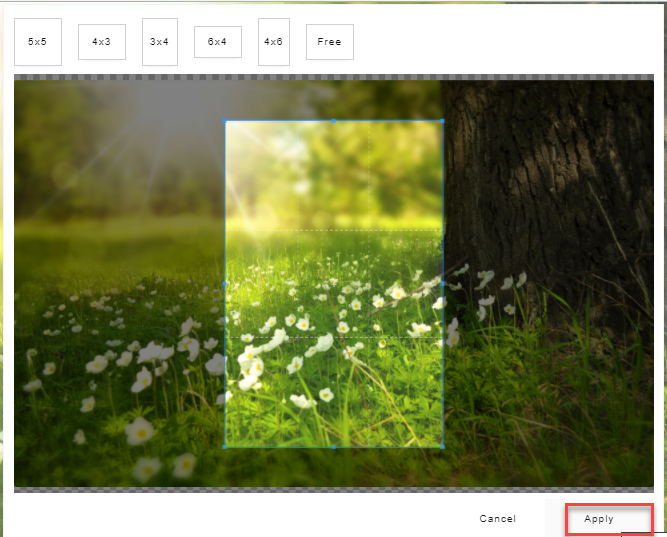
Task: Click the bottom-right crop corner handle
Action: pos(443,447)
